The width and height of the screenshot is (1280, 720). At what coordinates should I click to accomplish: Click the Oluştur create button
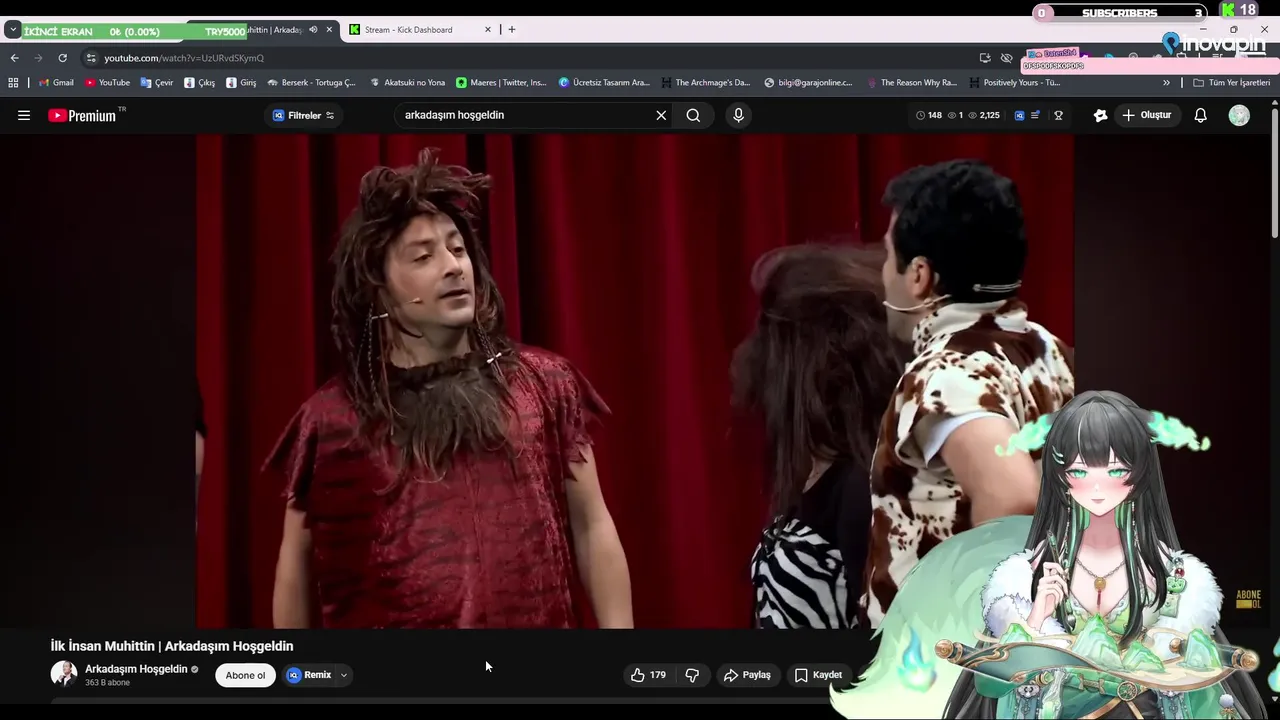[x=1146, y=115]
